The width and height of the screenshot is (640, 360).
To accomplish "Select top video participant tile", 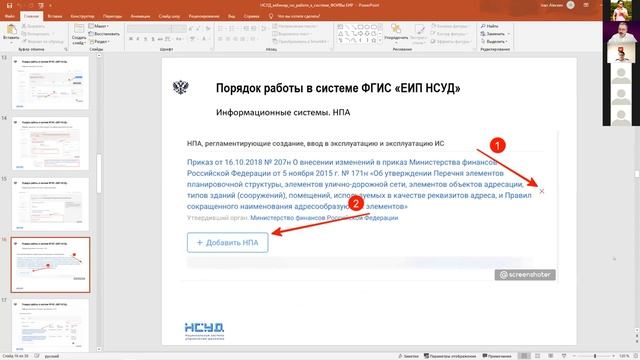I will pyautogui.click(x=621, y=10).
